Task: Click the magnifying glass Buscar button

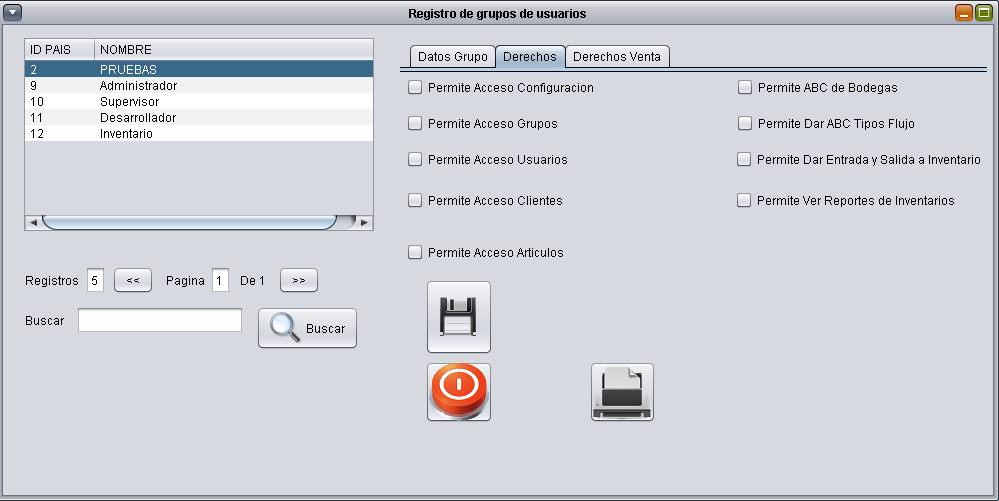Action: point(307,328)
